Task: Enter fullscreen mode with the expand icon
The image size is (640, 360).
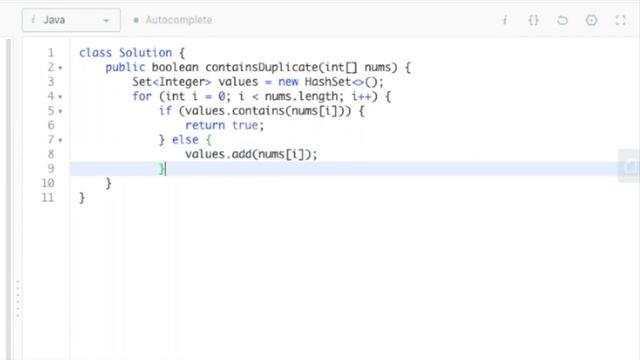Action: tap(620, 20)
